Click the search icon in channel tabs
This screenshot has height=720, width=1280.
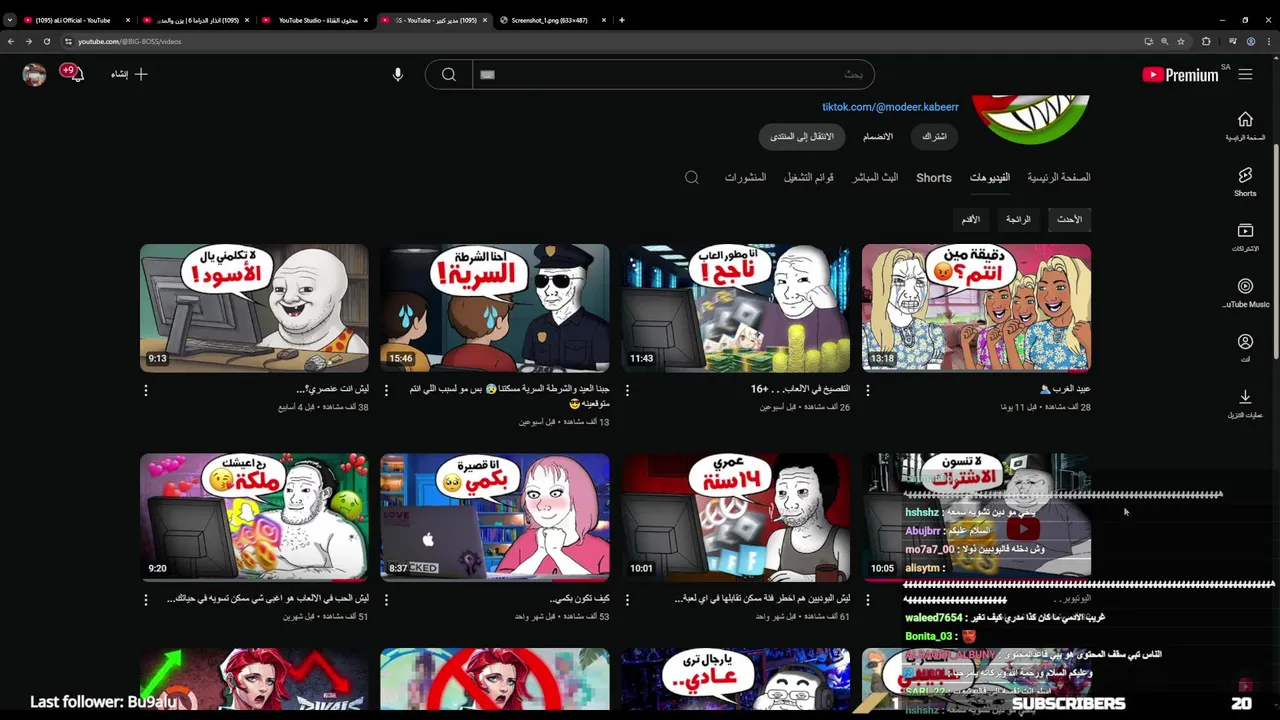tap(691, 177)
